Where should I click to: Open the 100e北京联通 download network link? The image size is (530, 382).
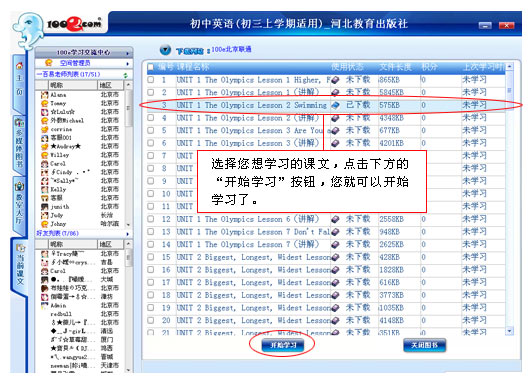(x=232, y=49)
